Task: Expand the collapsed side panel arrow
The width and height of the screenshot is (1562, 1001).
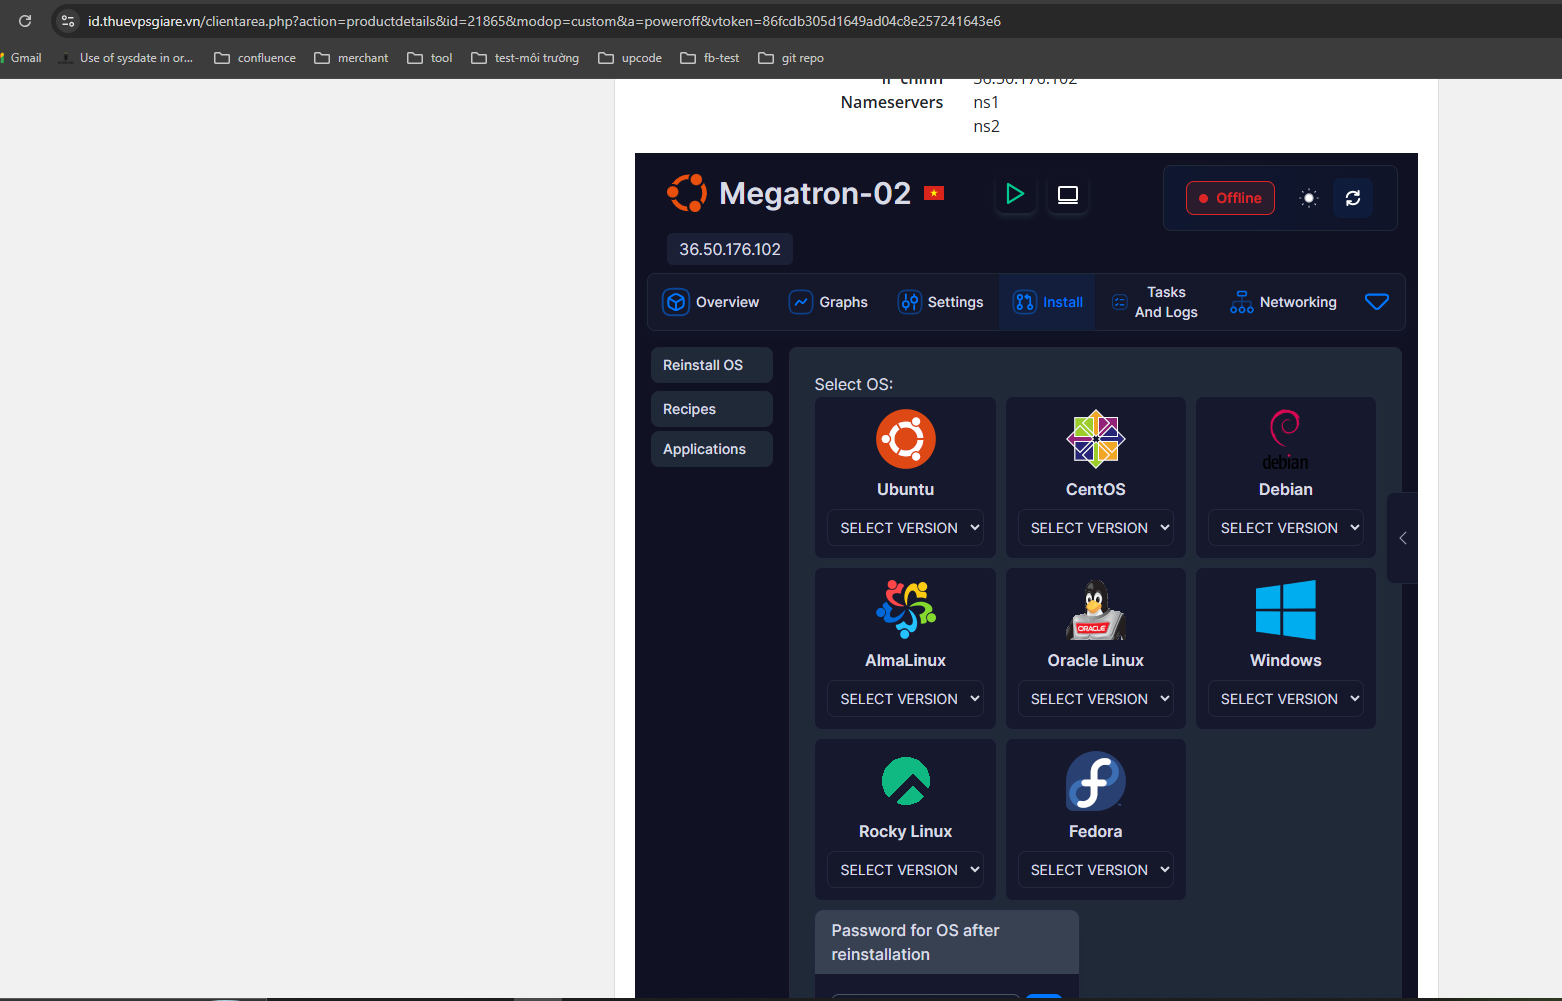Action: click(x=1403, y=538)
